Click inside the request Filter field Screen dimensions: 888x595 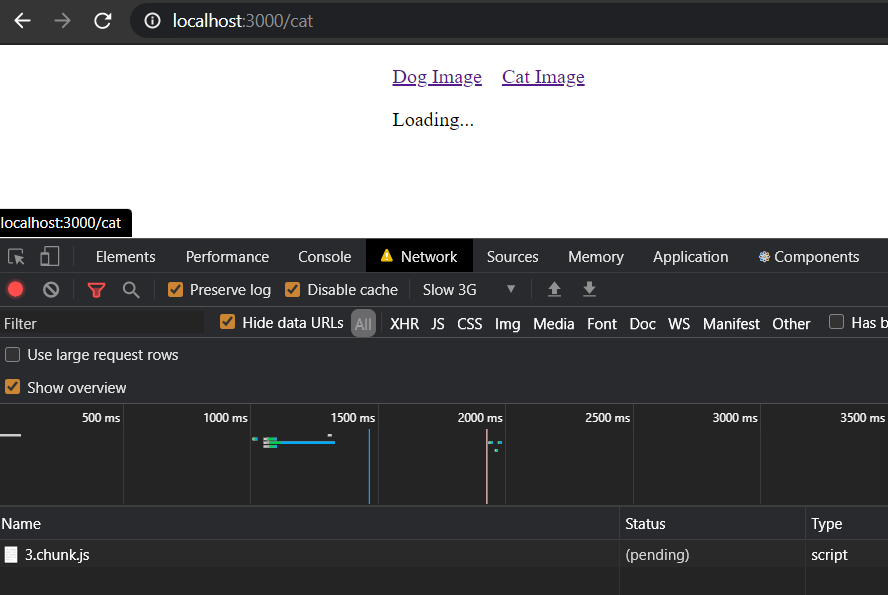point(100,323)
